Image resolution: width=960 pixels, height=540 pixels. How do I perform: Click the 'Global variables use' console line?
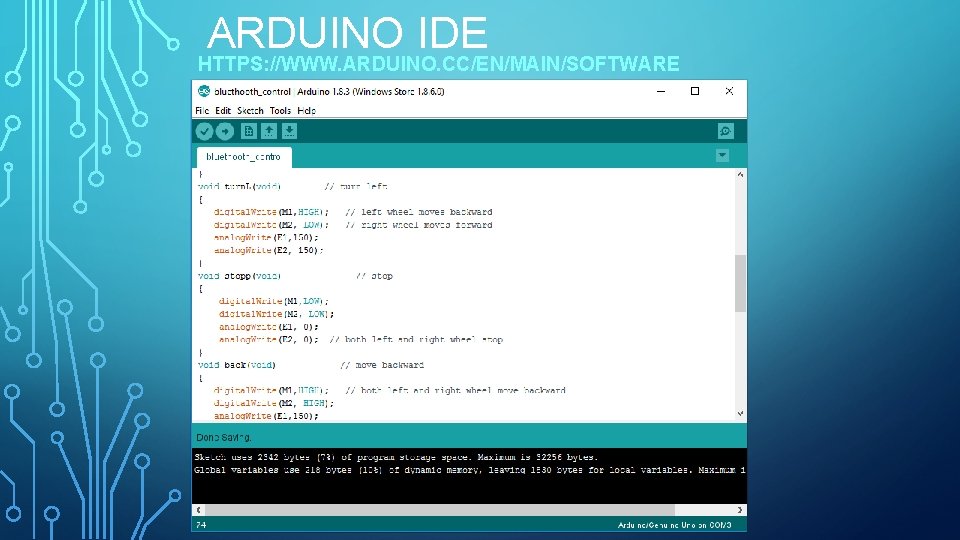pos(470,470)
